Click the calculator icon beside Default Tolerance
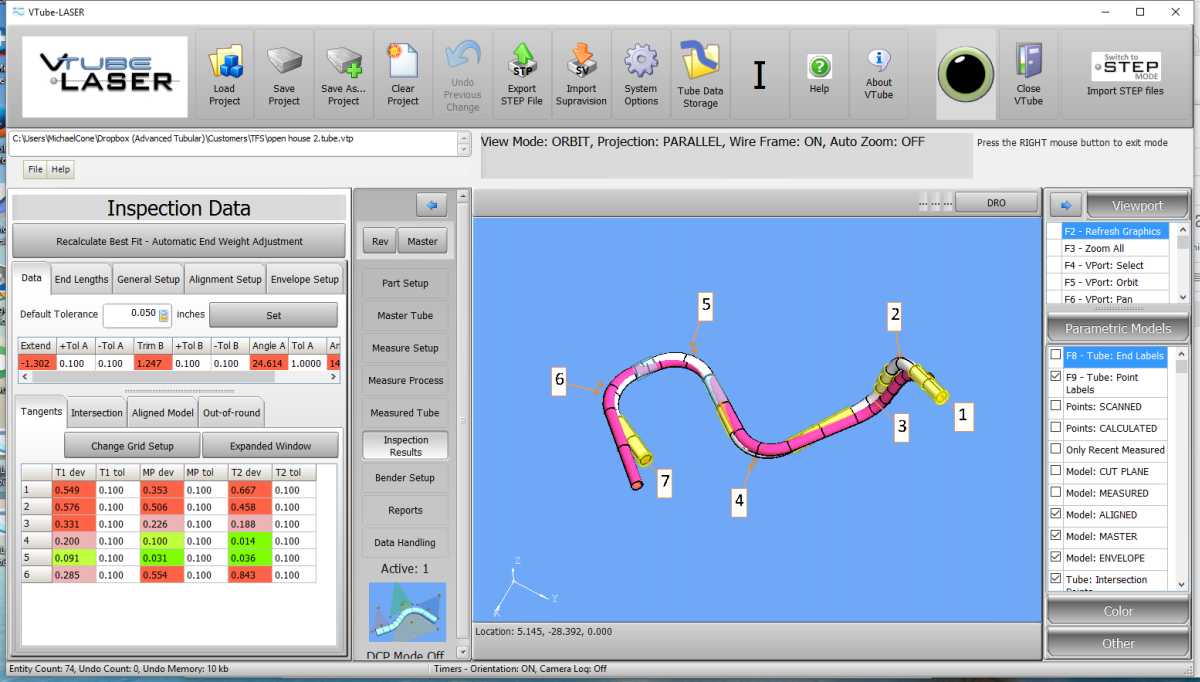The width and height of the screenshot is (1200, 682). [164, 315]
